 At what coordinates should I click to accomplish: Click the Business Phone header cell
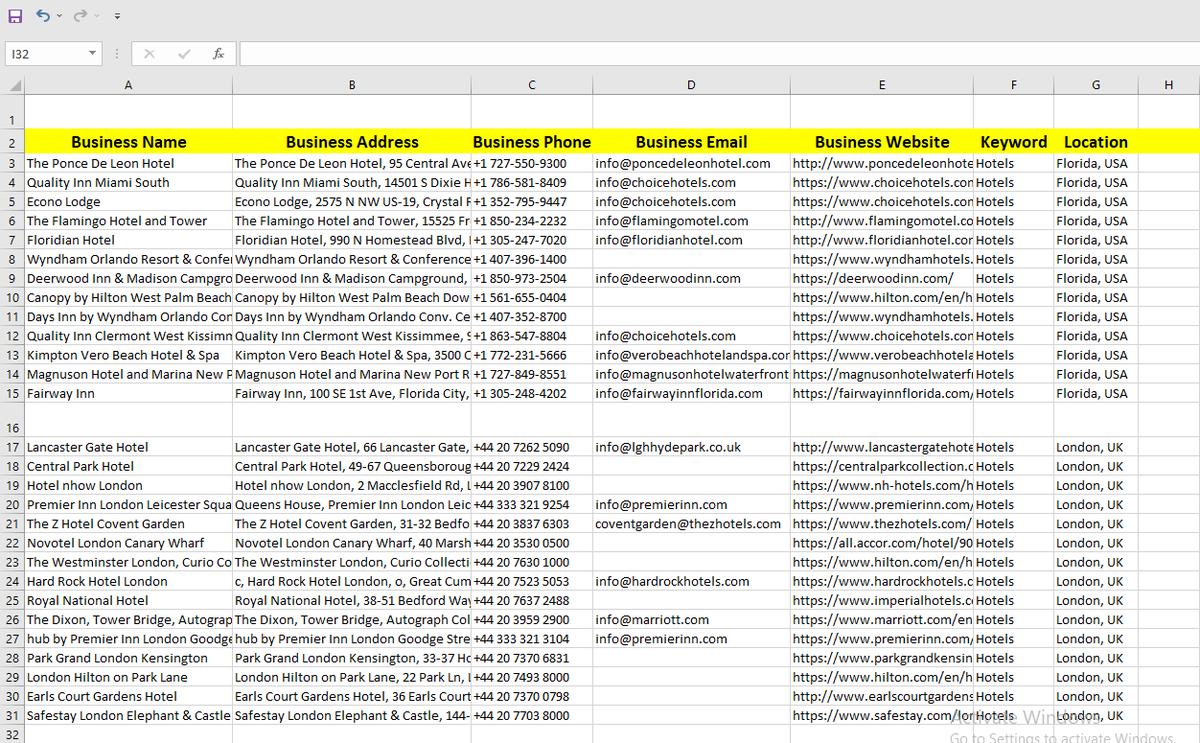532,142
